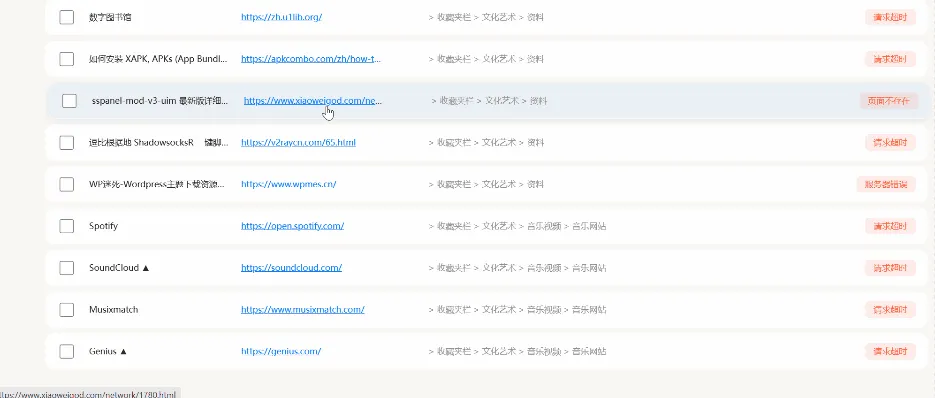Visit the https://www.wpmes.cn/ link
This screenshot has height=398, width=935.
click(x=289, y=184)
